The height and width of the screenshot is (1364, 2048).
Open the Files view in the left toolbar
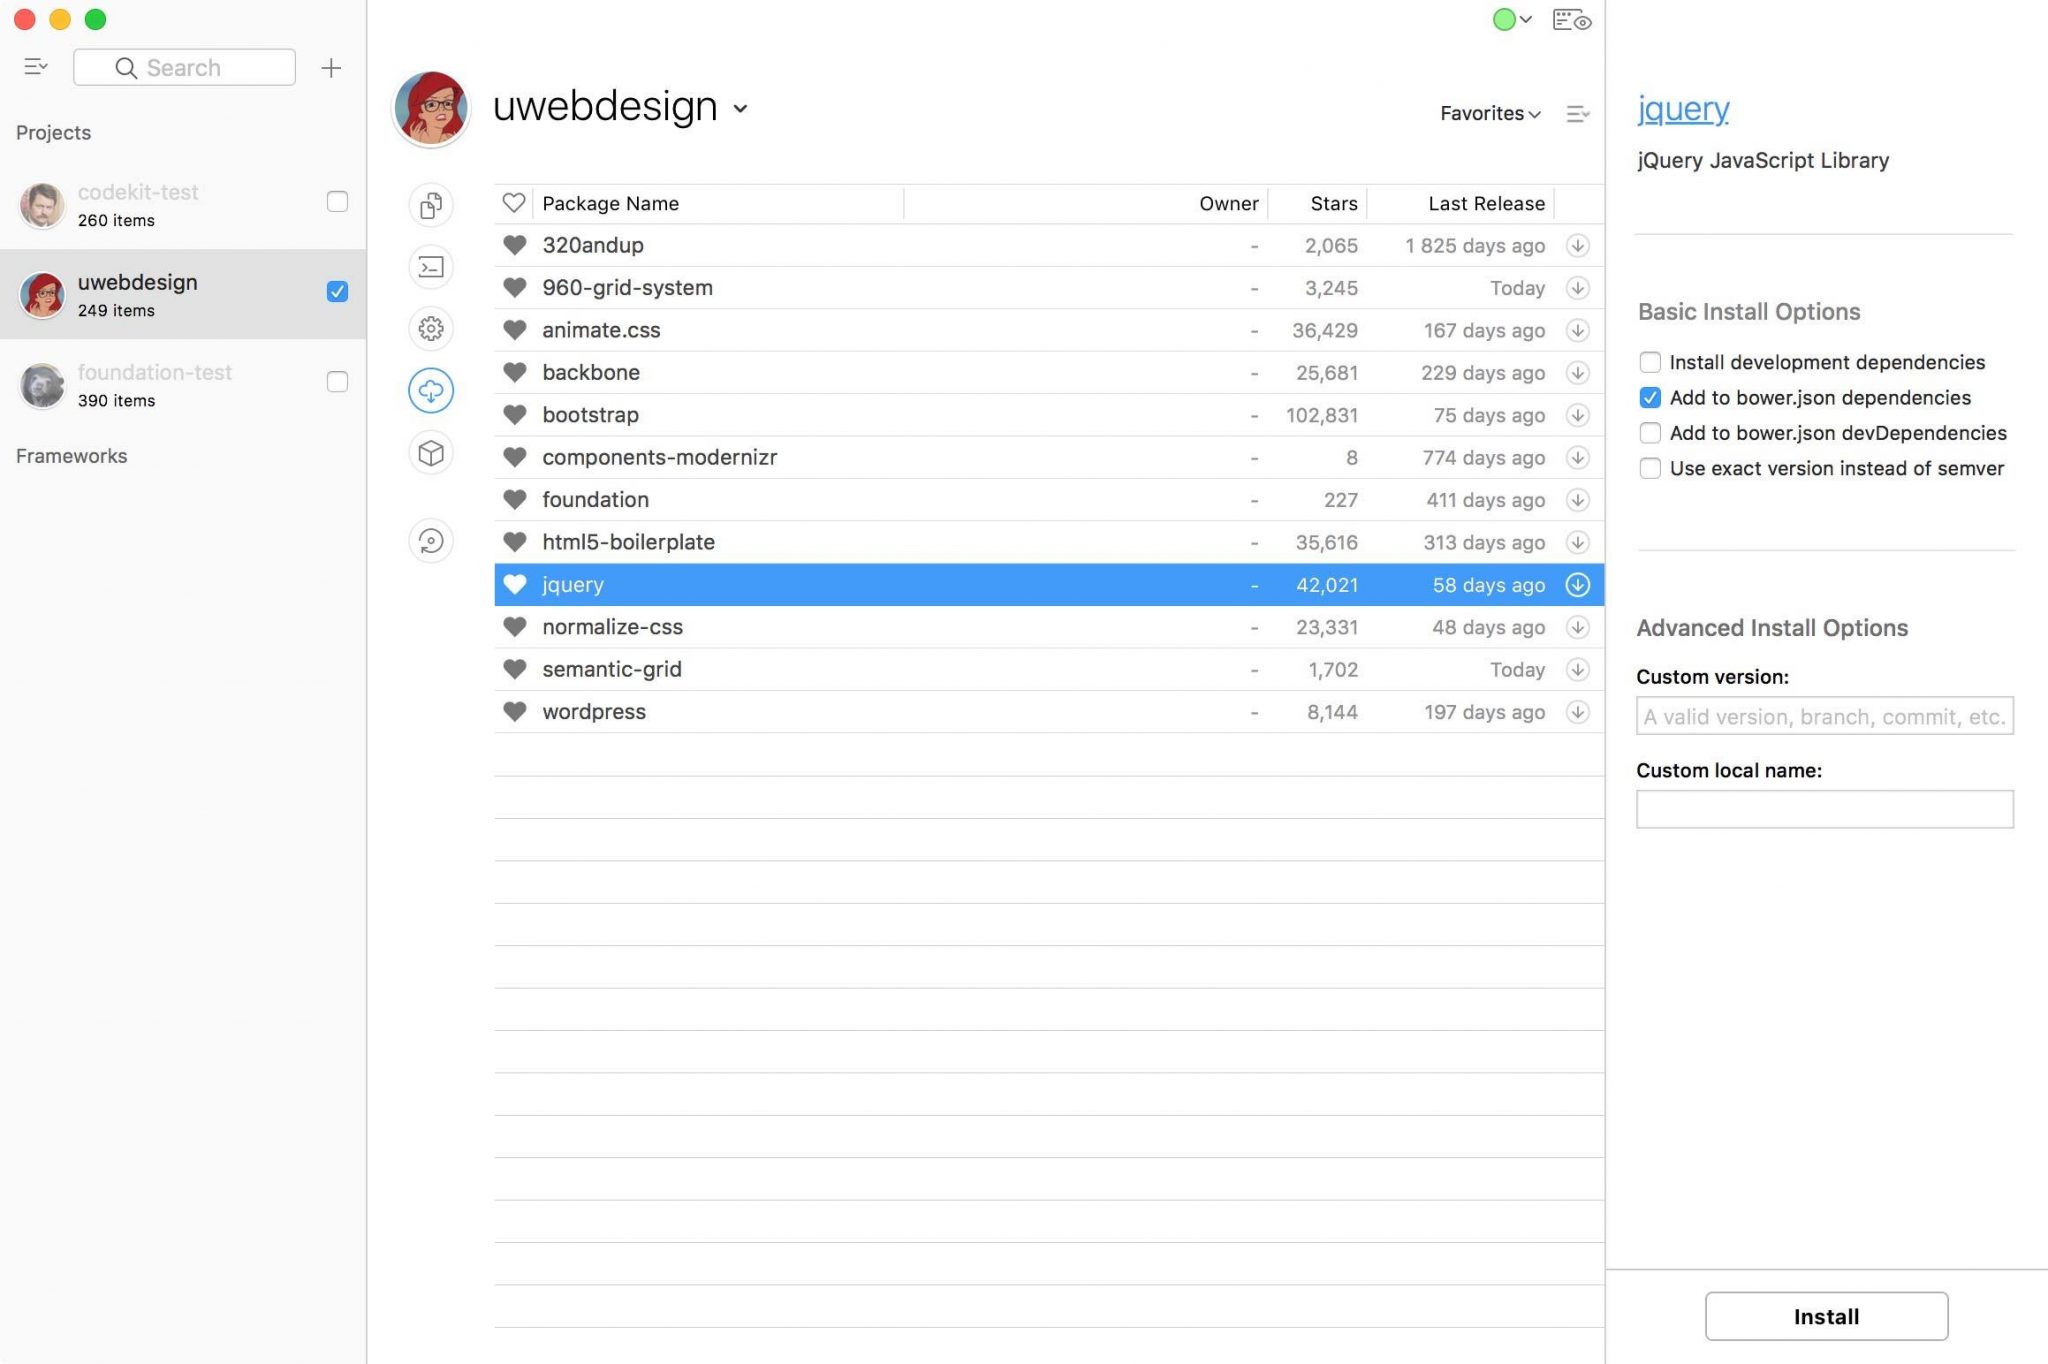(x=430, y=205)
